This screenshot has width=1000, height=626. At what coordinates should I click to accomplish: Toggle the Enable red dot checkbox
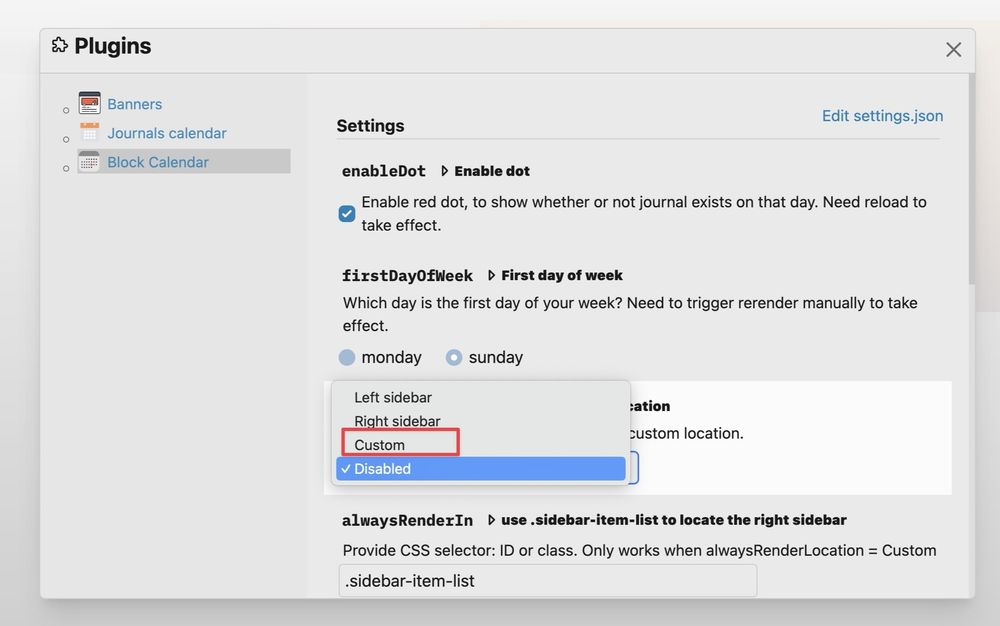(x=347, y=214)
